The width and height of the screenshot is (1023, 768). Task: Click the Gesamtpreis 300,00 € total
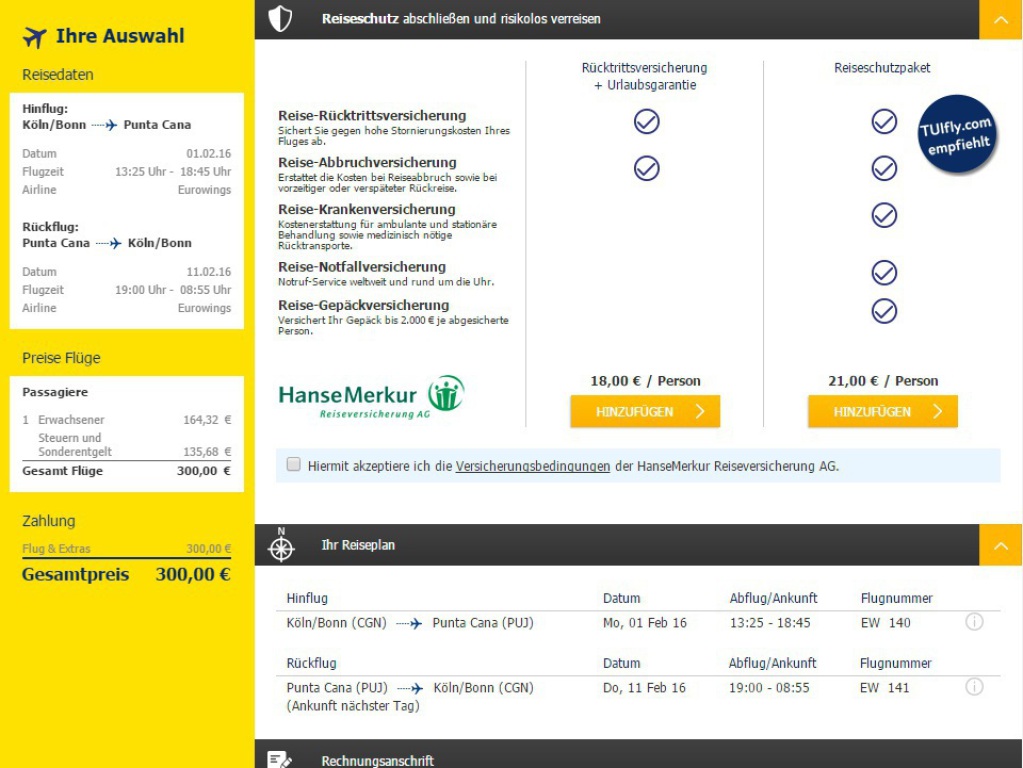126,574
